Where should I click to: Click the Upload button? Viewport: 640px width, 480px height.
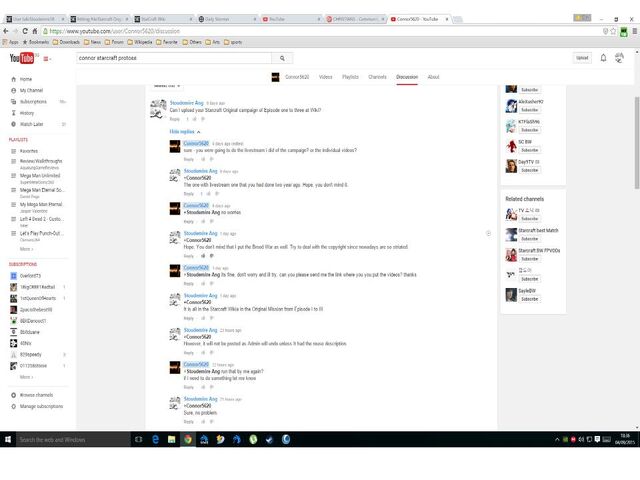point(582,58)
